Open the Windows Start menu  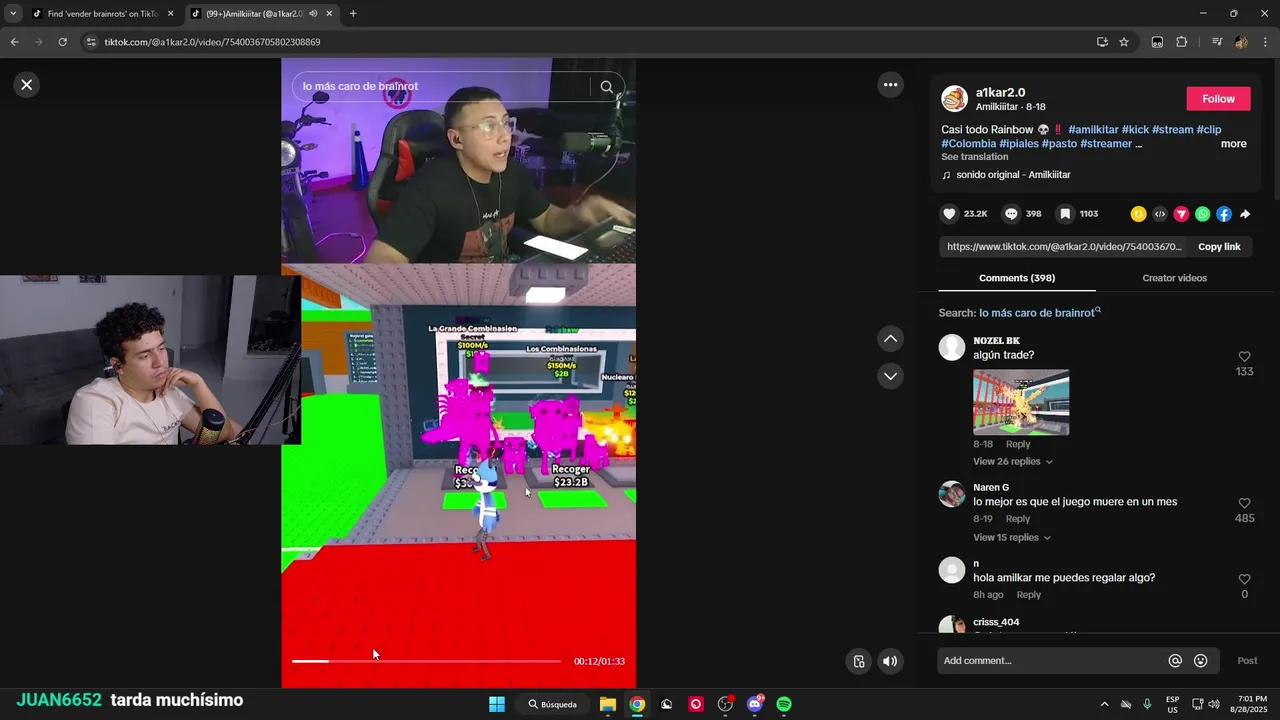click(x=497, y=704)
